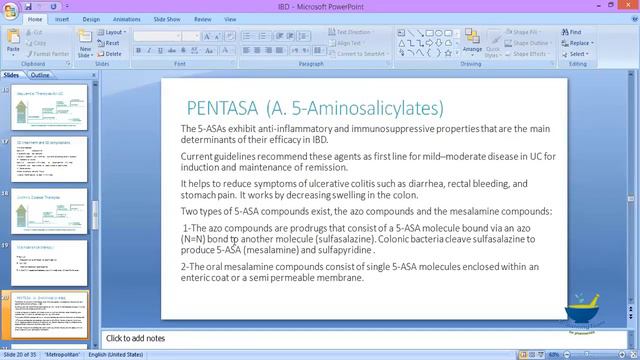Open Clipboard group dialog launcher

click(68, 64)
